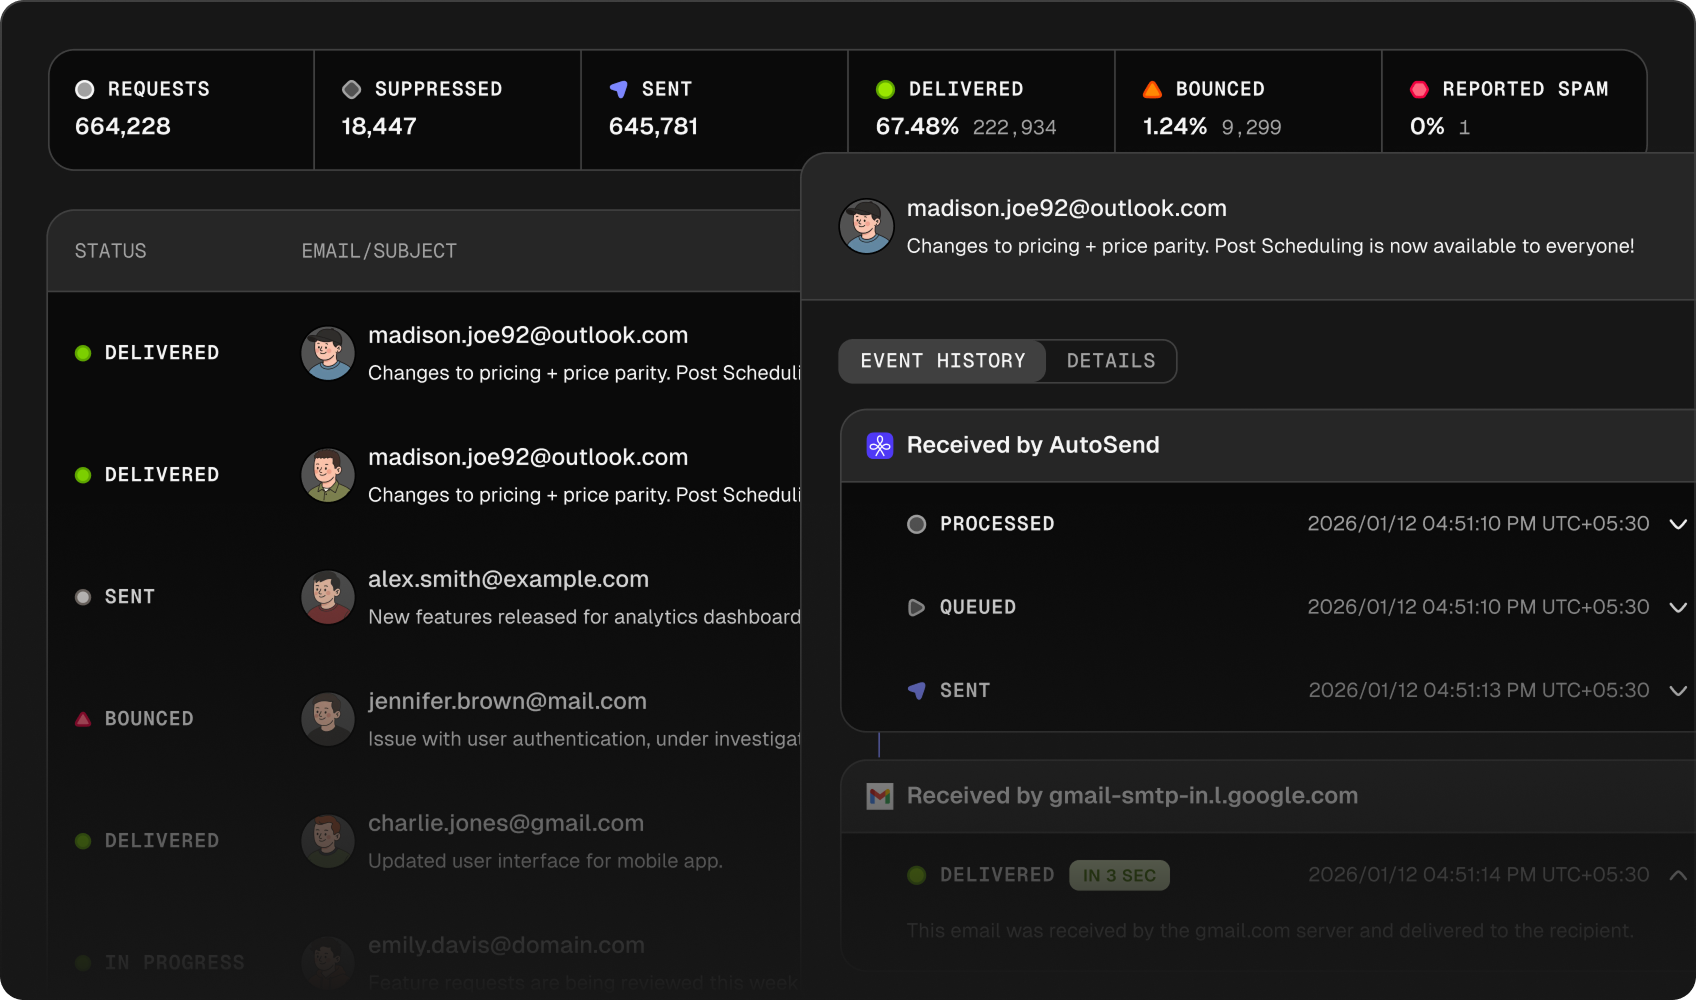Click the Sent paper-plane icon in stats
Viewport: 1696px width, 1000px height.
pyautogui.click(x=619, y=89)
